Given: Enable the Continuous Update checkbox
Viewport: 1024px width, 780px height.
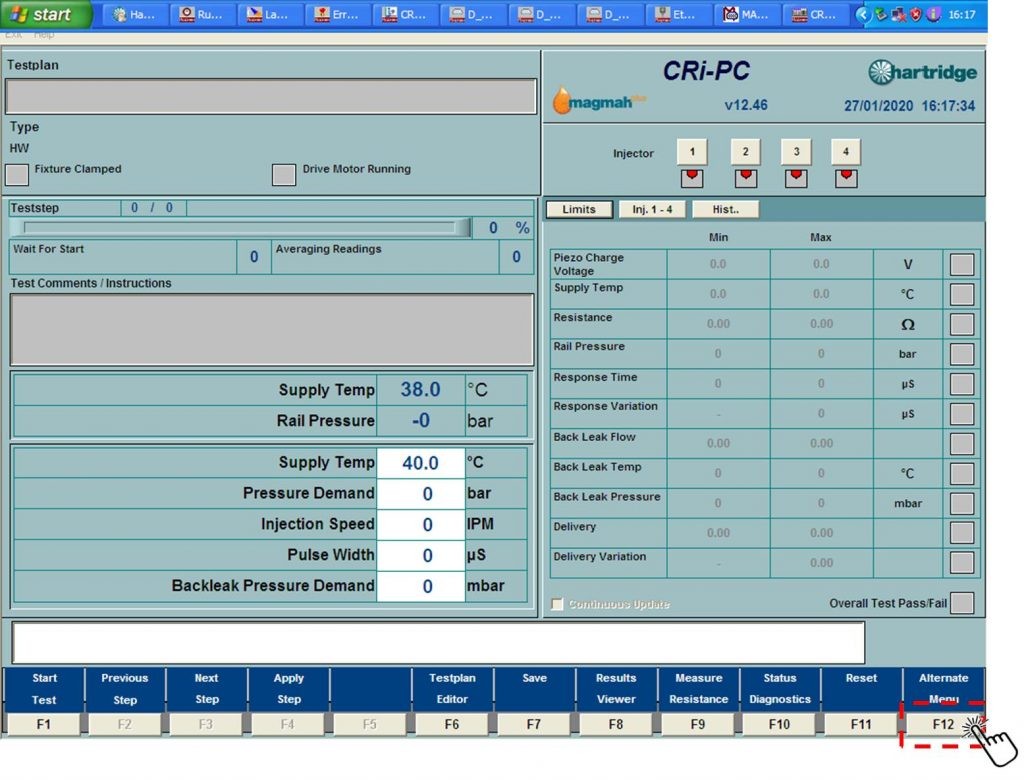Looking at the screenshot, I should tap(557, 604).
